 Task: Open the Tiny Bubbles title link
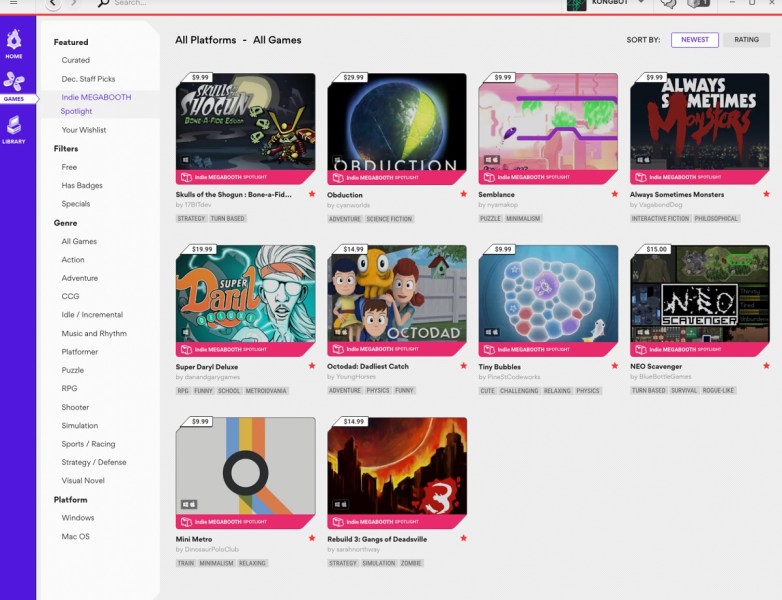[499, 367]
